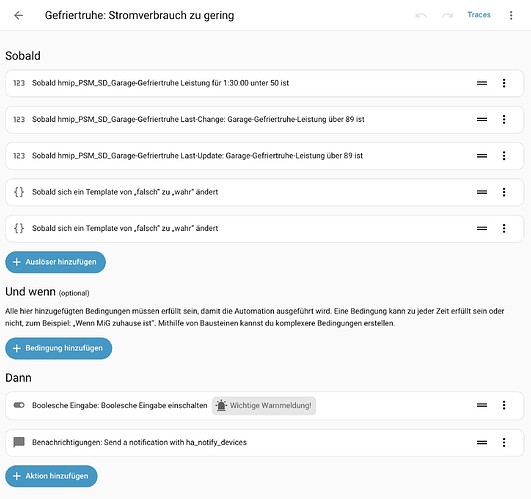
Task: Click toggle icon of Boolesche Eingabe action
Action: click(19, 405)
